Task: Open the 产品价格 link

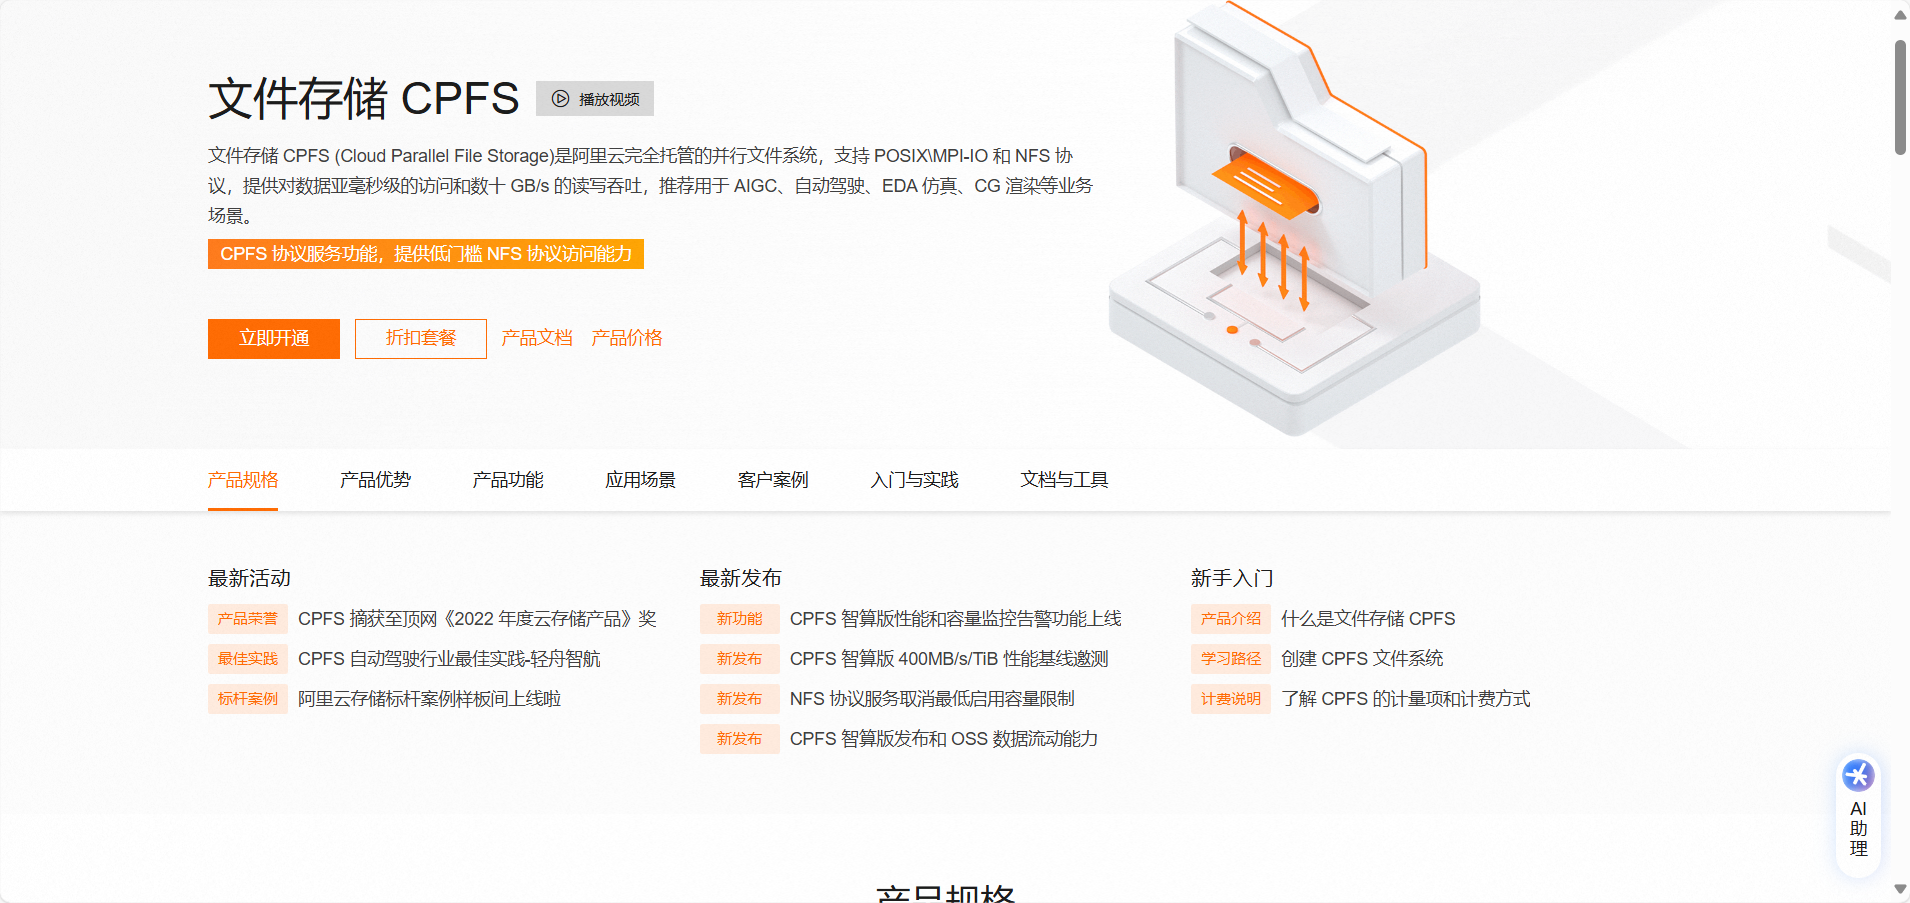Action: pos(627,338)
